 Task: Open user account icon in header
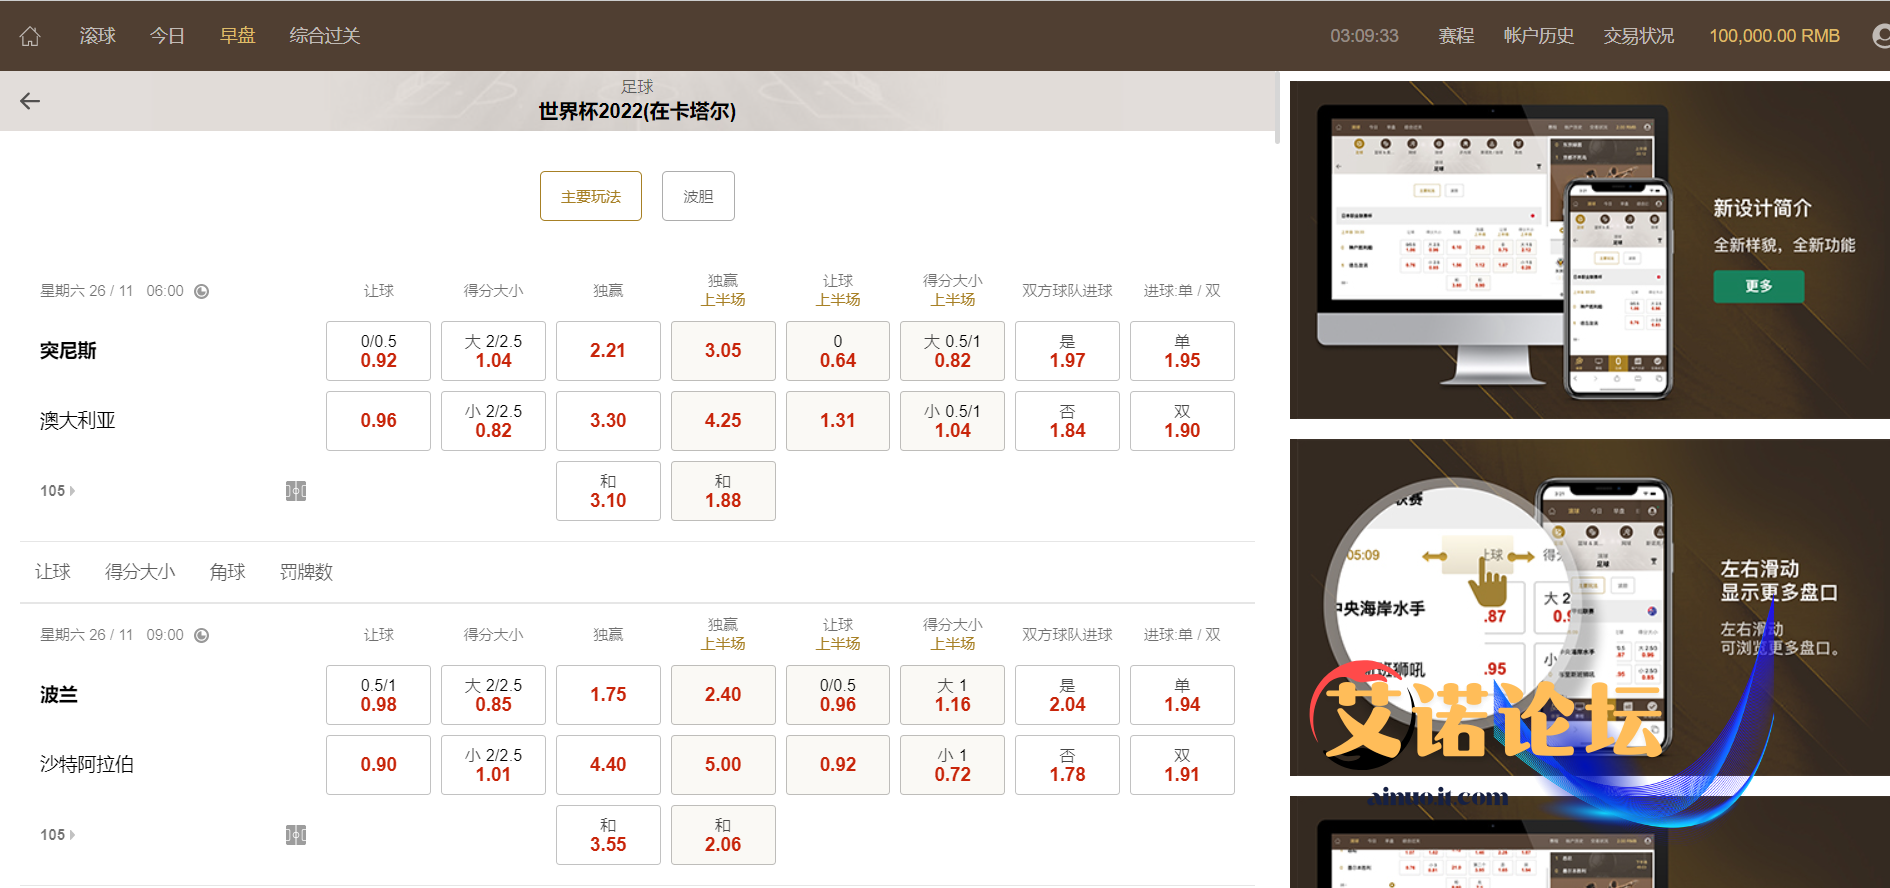point(1881,36)
